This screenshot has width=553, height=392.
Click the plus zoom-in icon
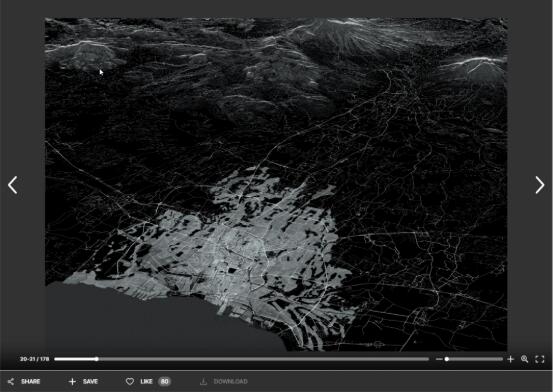(510, 359)
